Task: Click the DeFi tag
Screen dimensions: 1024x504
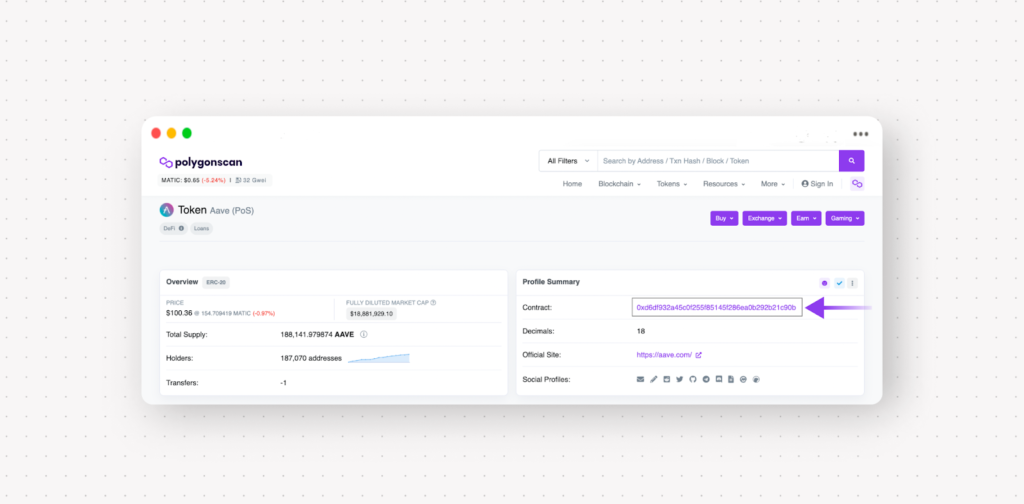Action: tap(173, 228)
